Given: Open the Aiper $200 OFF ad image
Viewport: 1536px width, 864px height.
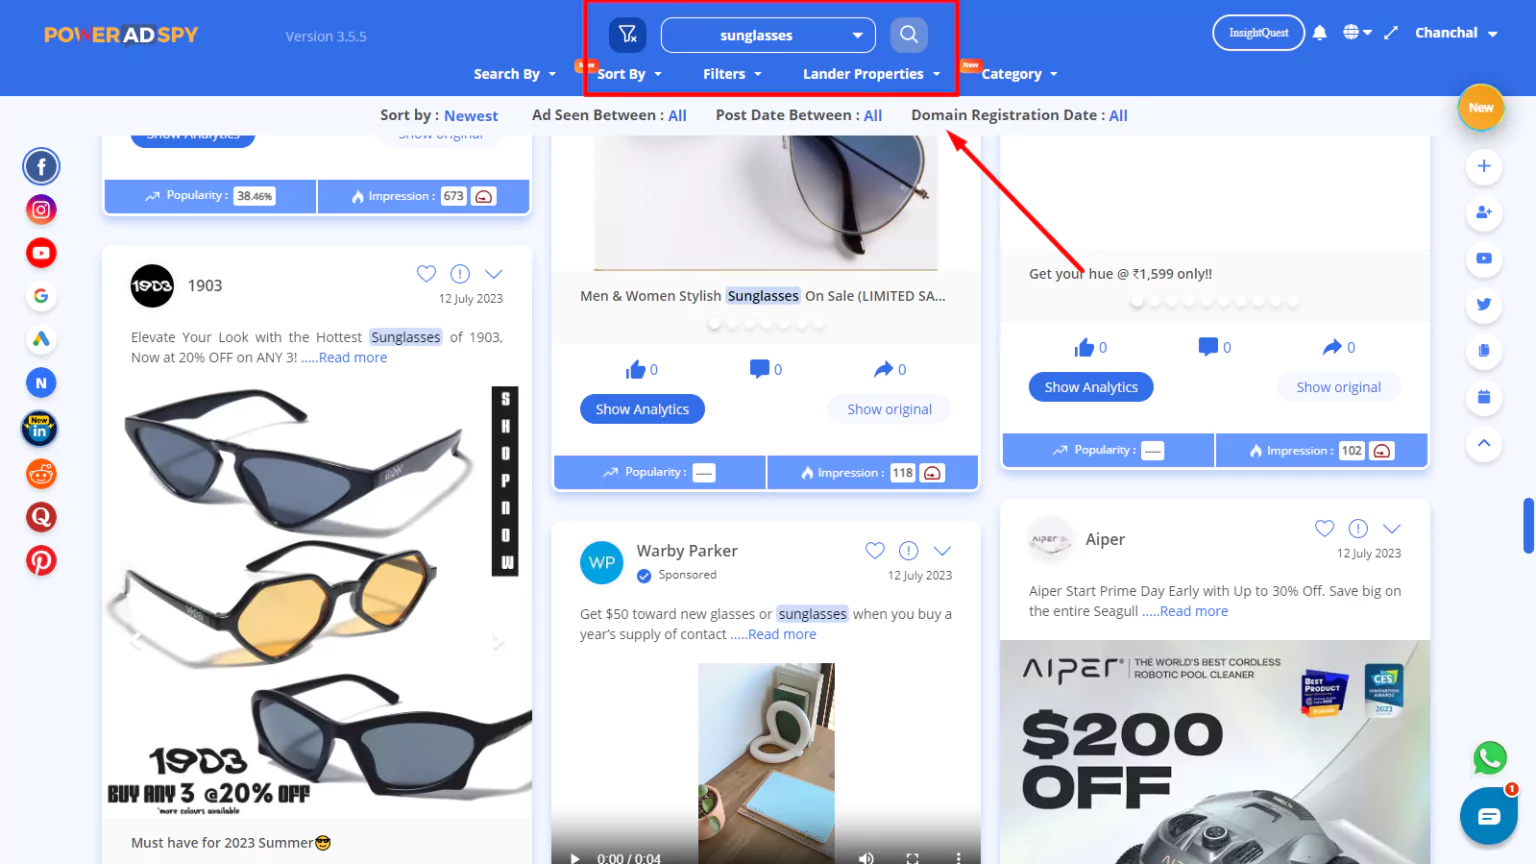Looking at the screenshot, I should click(1215, 752).
